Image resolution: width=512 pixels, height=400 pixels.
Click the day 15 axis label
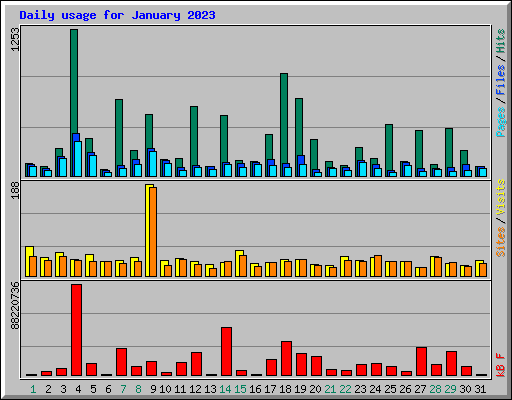240,389
